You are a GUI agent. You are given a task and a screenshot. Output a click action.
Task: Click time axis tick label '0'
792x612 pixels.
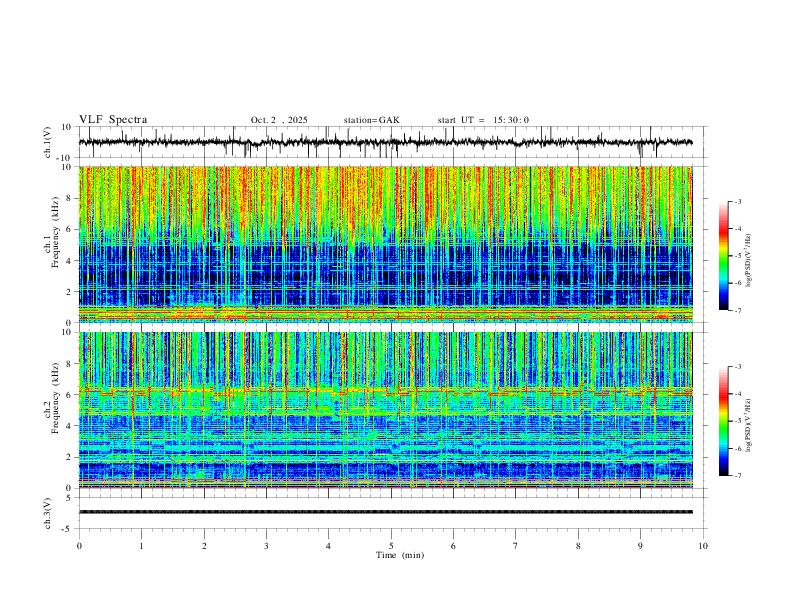79,546
